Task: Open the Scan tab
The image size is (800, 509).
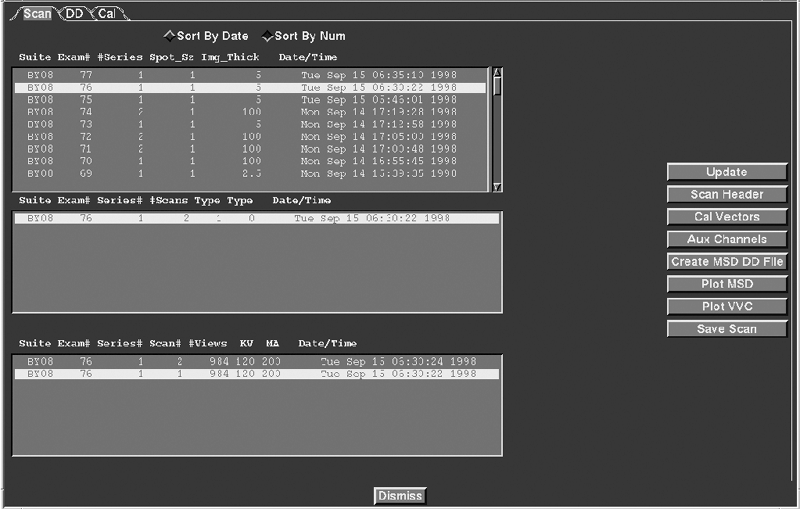Action: coord(36,13)
